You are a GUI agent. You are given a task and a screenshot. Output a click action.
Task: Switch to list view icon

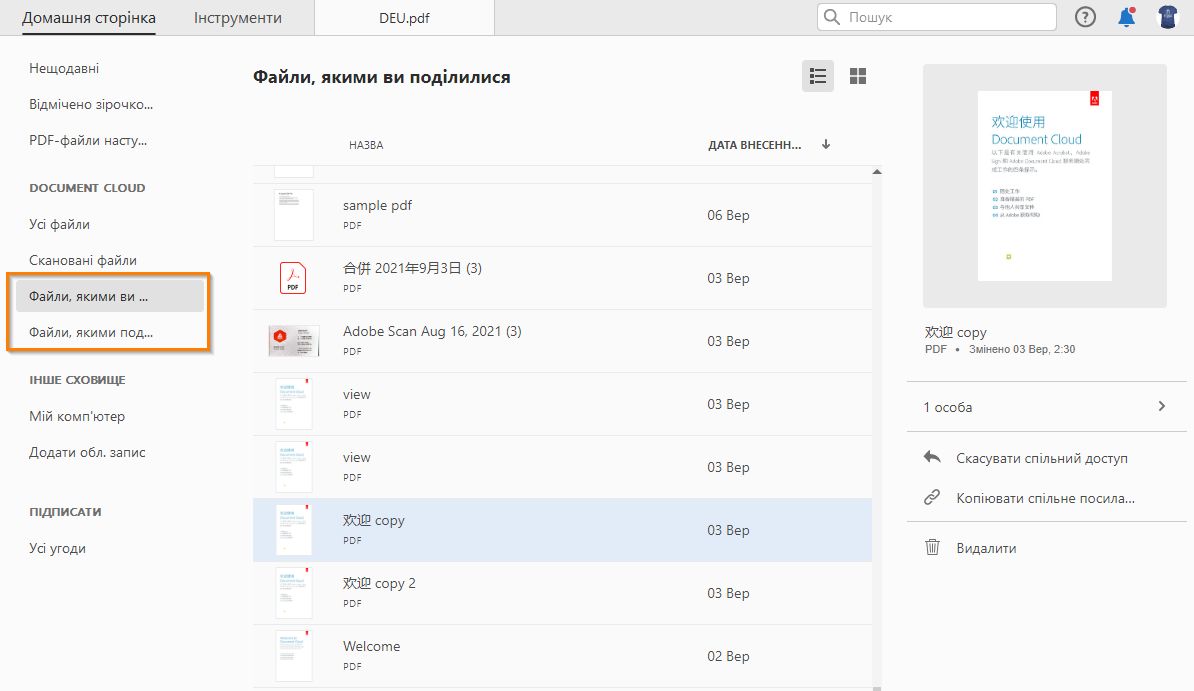(818, 76)
